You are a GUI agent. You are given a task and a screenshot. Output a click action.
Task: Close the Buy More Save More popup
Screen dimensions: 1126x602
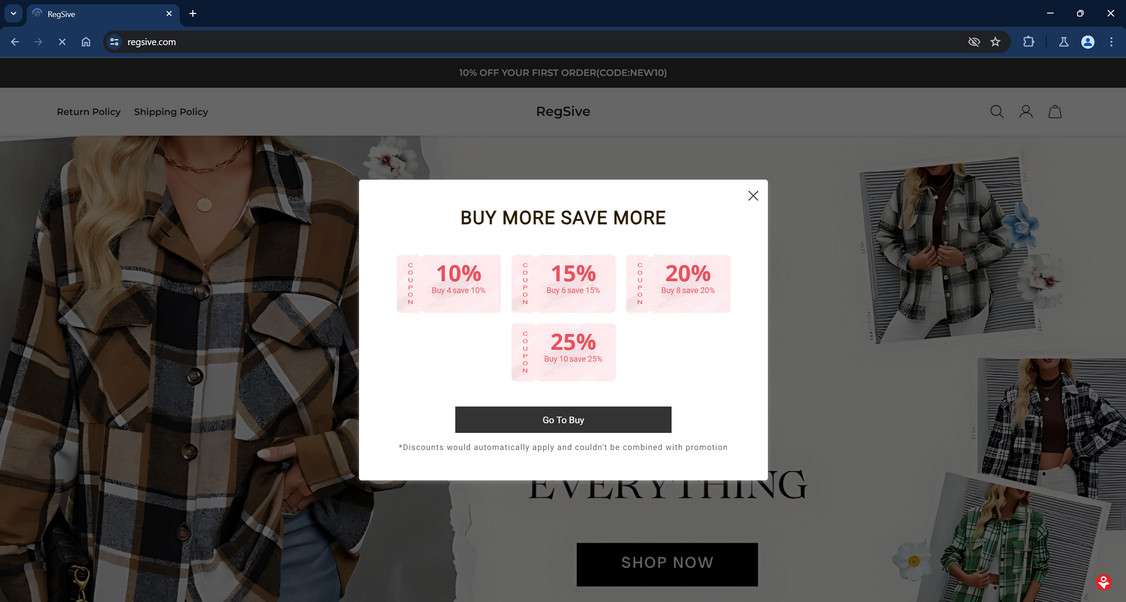[x=753, y=195]
